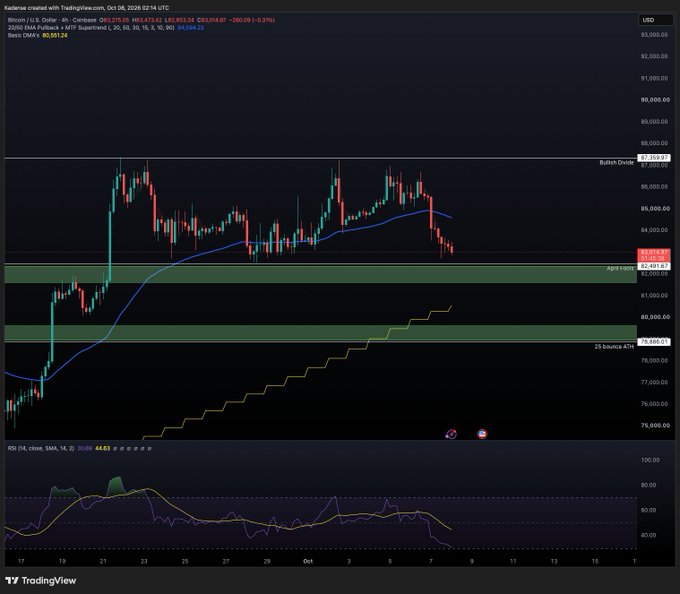Click the US flag economic event icon
The height and width of the screenshot is (594, 680).
482,434
